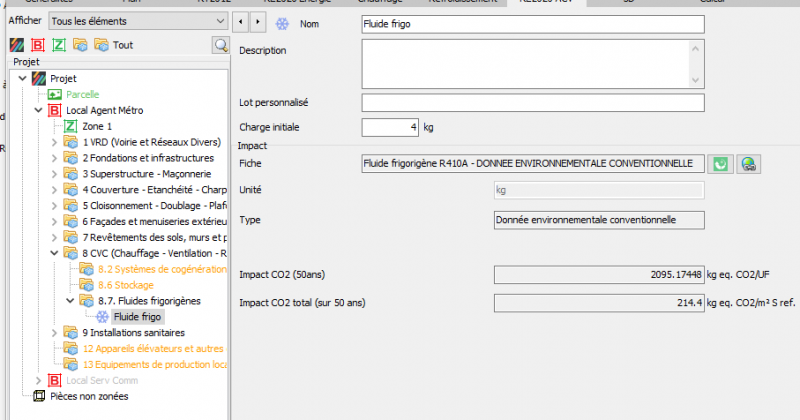Click the green refresh button beside Fiche
800x420 pixels.
[720, 163]
